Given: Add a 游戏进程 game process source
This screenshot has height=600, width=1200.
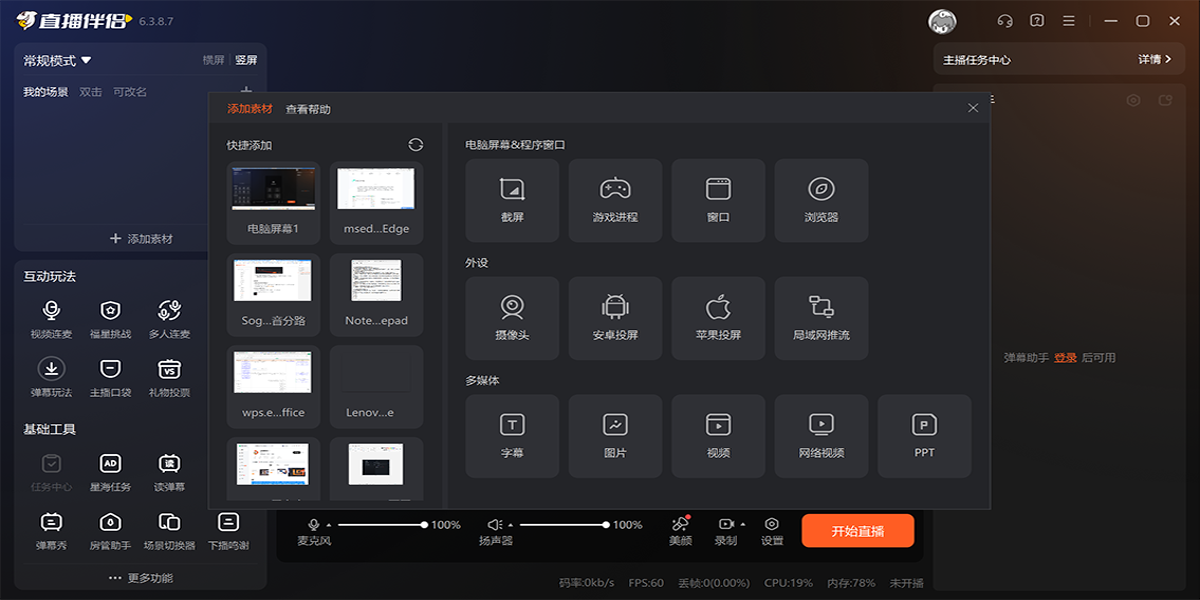Looking at the screenshot, I should coord(615,200).
